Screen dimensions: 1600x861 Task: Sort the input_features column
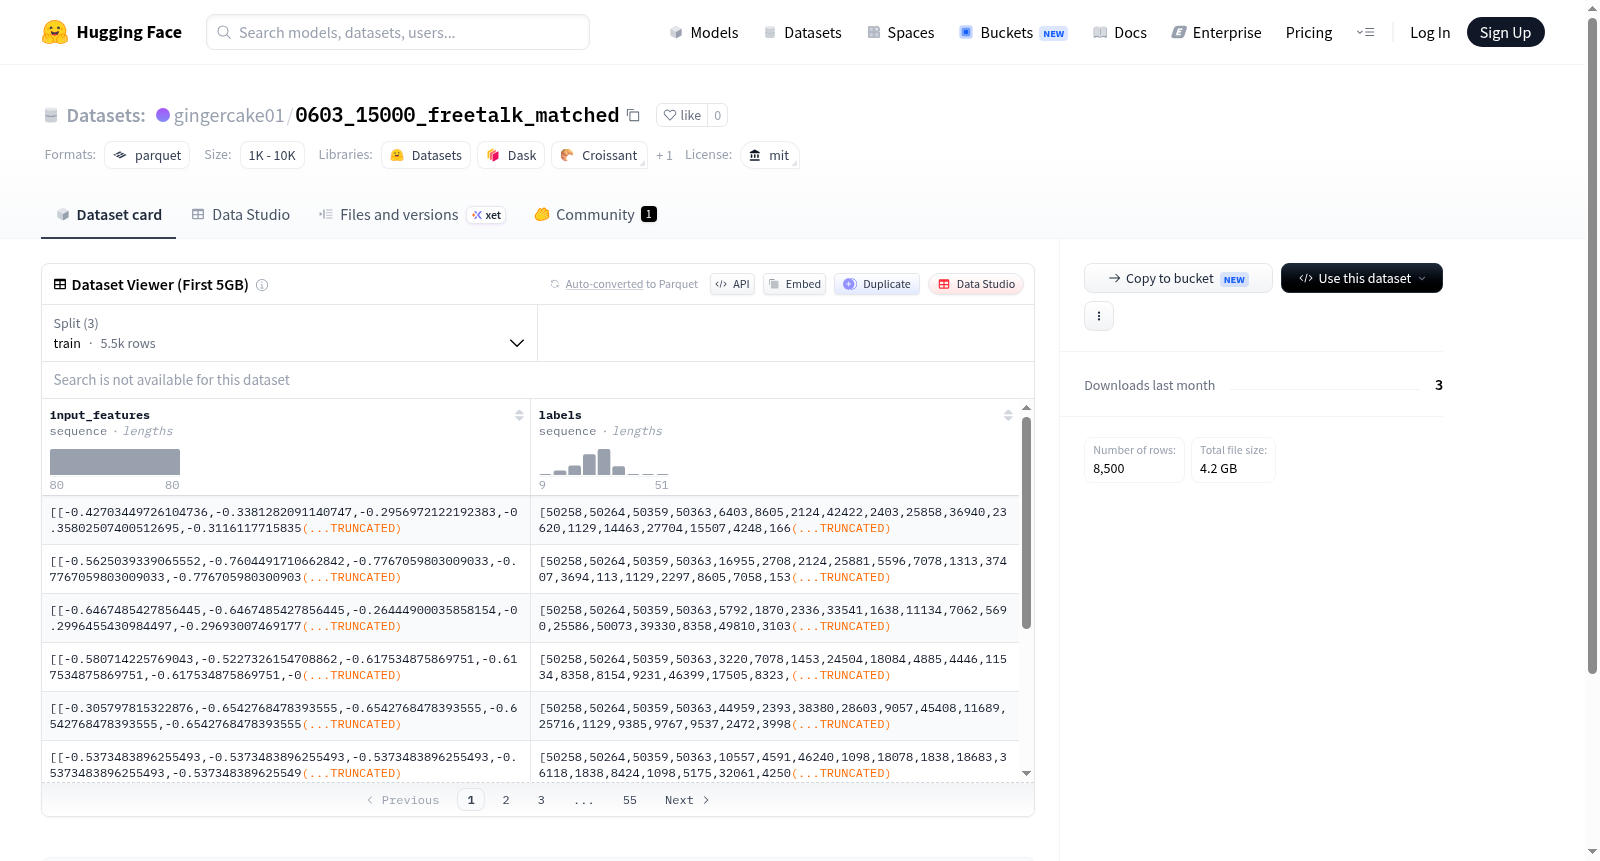(519, 415)
